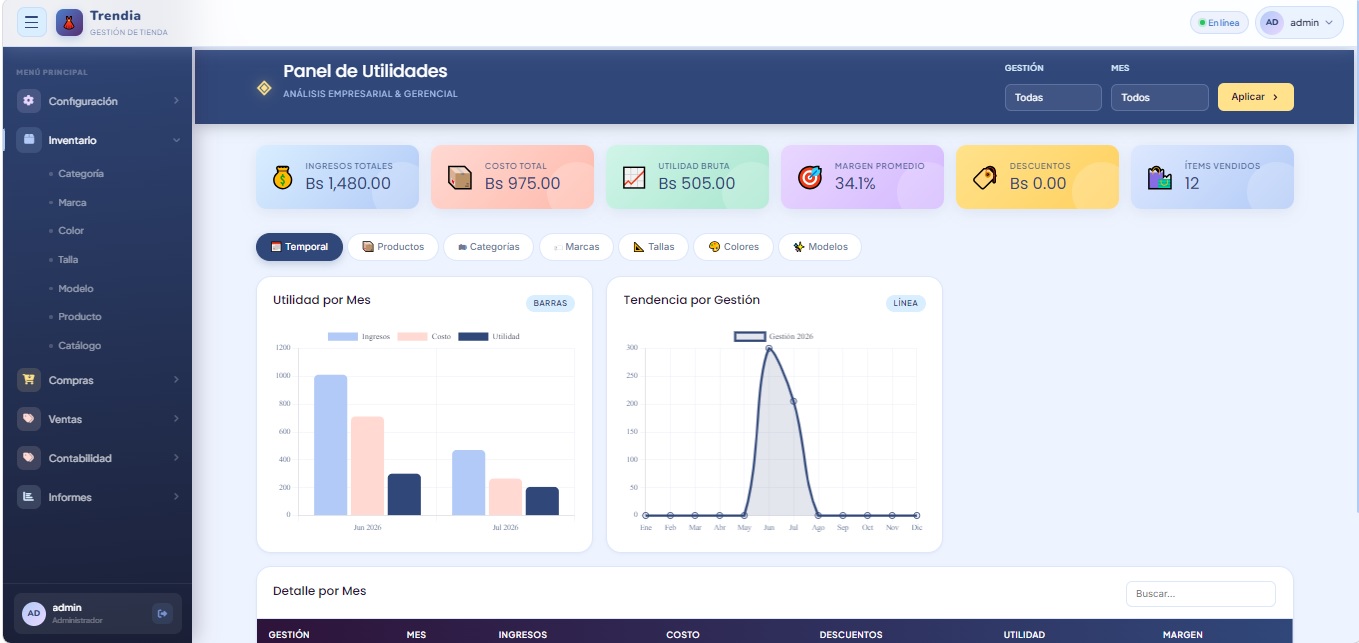This screenshot has height=643, width=1359.
Task: Click the Compras cart icon
Action: pyautogui.click(x=29, y=380)
